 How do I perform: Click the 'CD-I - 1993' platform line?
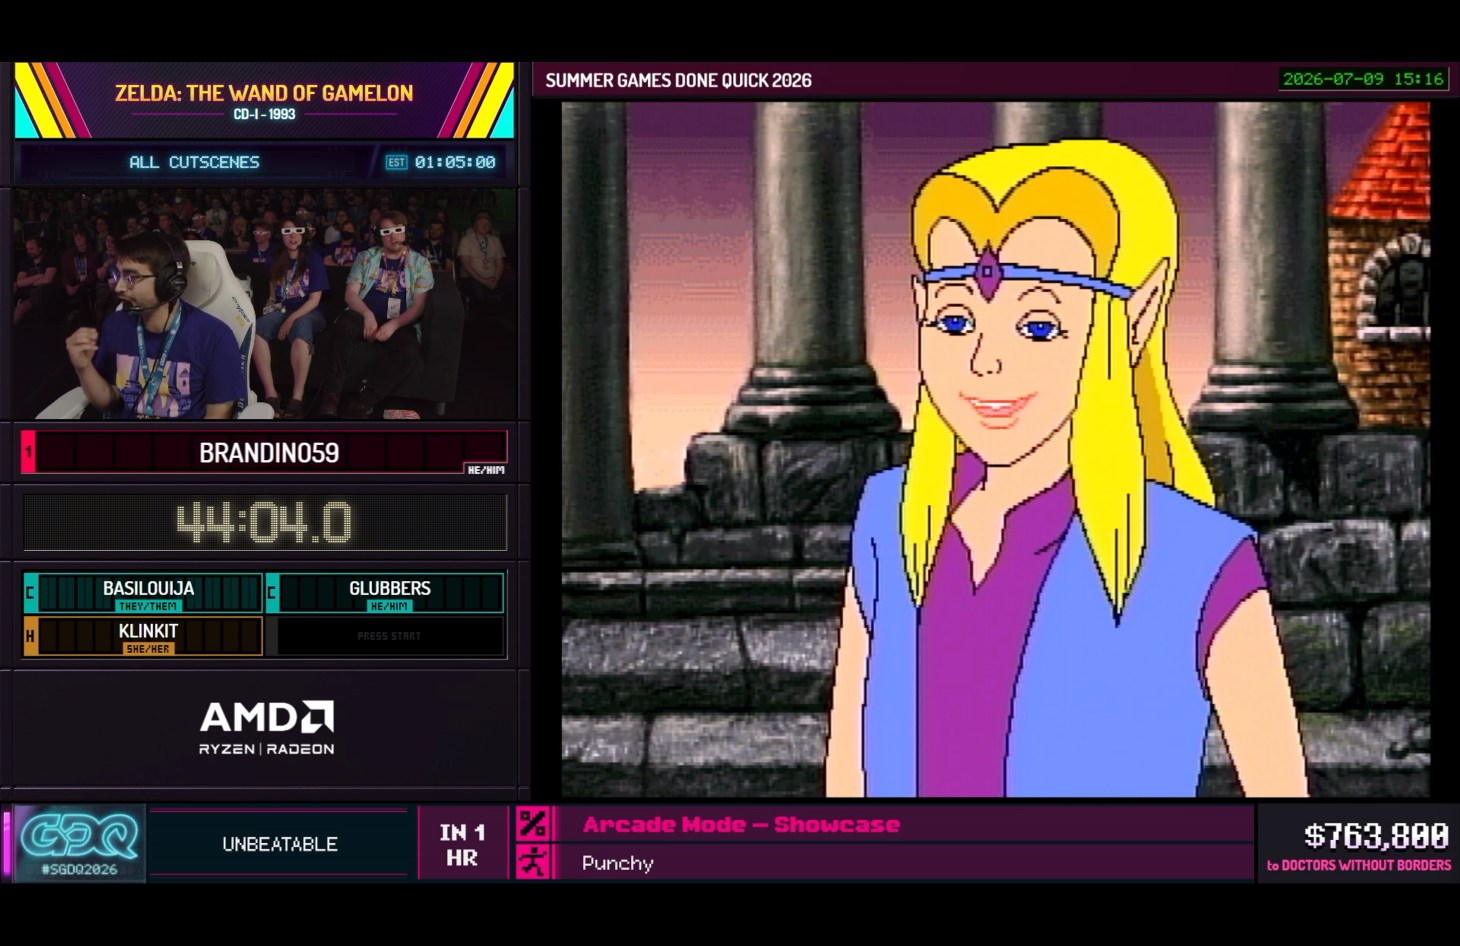(264, 115)
